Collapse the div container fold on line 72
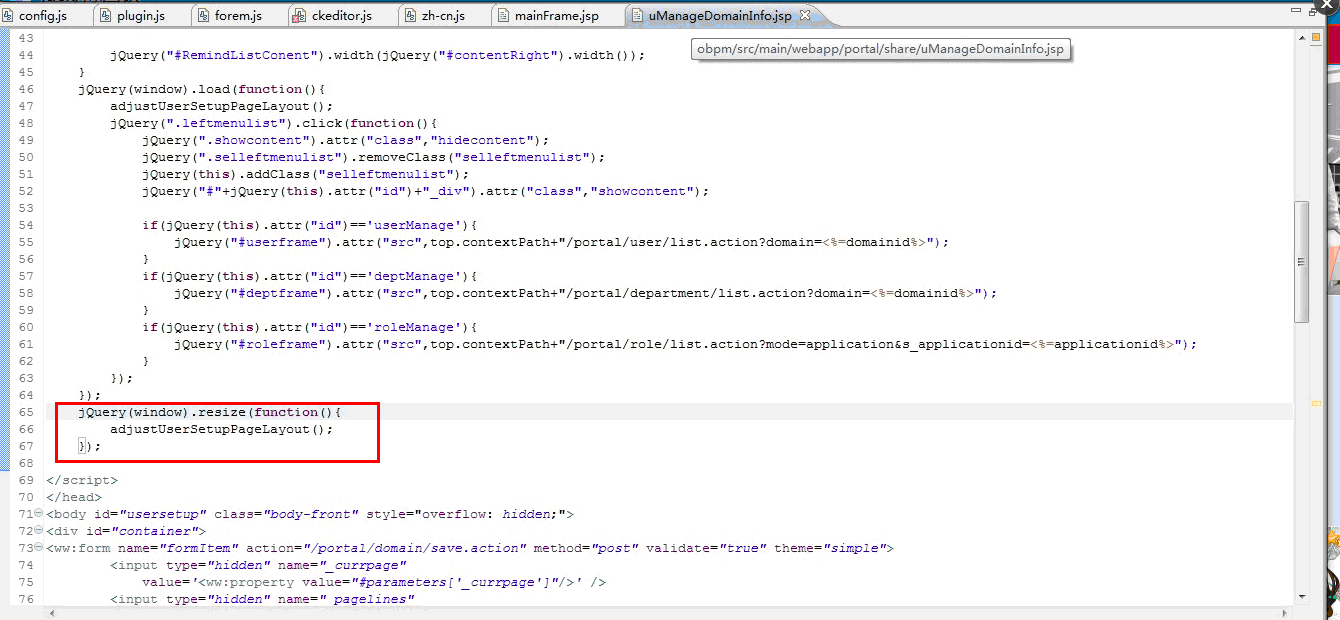Viewport: 1340px width, 620px height. tap(38, 531)
